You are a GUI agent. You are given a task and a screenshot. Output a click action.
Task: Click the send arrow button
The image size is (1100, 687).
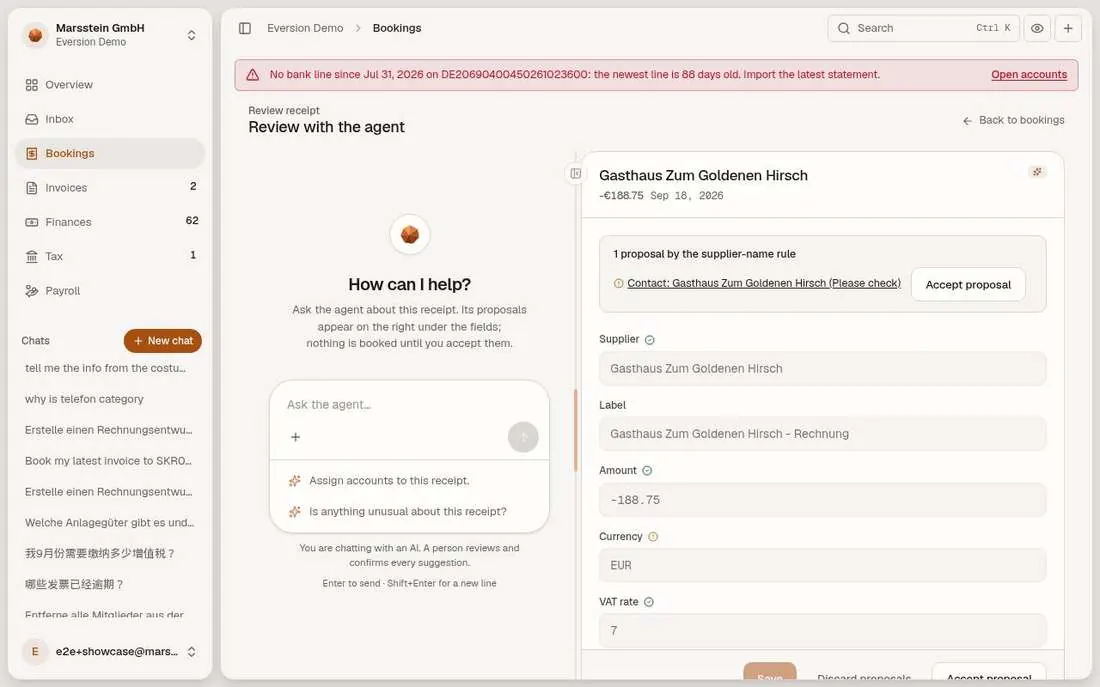pos(523,437)
